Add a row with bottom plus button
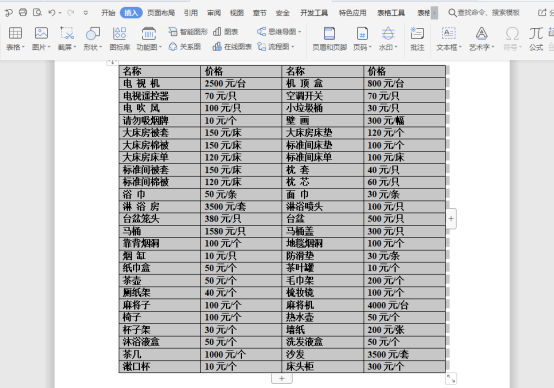The width and height of the screenshot is (554, 388). point(282,378)
